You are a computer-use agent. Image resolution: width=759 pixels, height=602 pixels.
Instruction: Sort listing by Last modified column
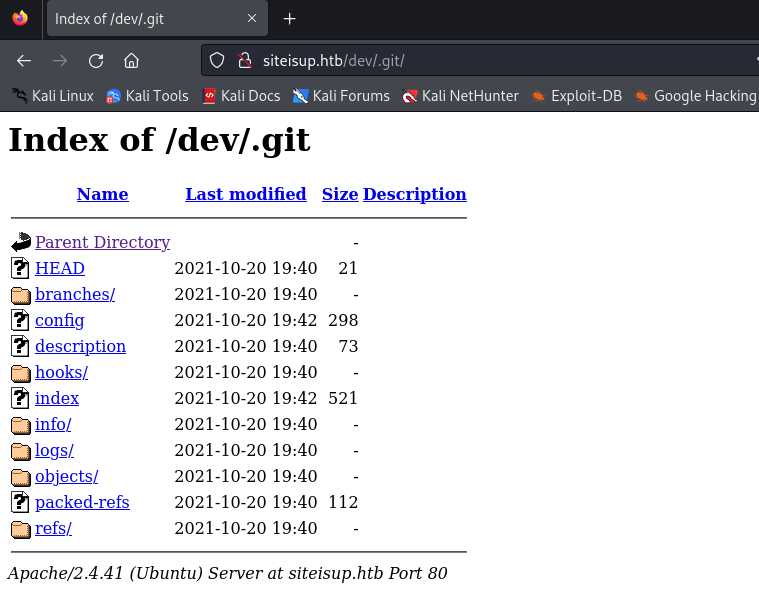(x=245, y=194)
